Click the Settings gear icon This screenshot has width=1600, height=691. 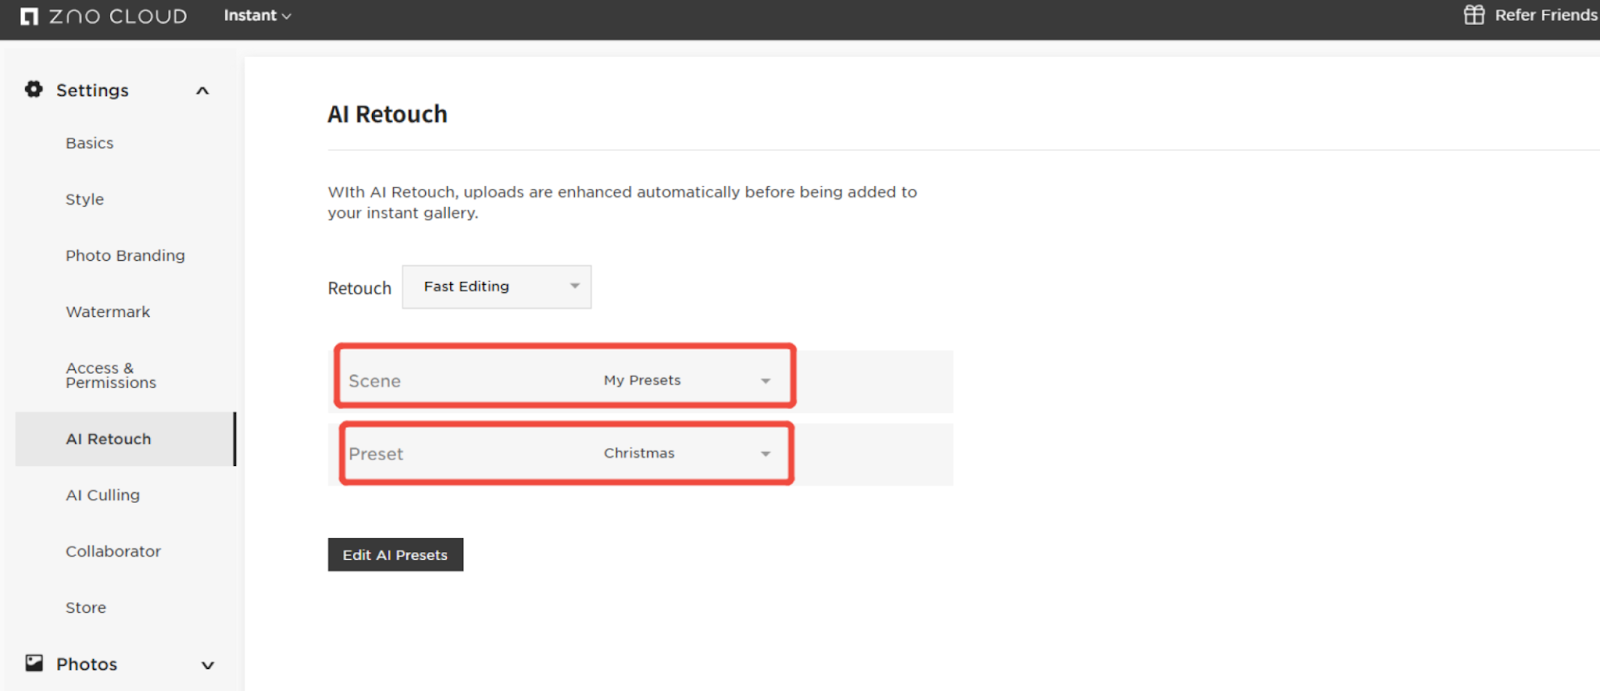pos(34,90)
